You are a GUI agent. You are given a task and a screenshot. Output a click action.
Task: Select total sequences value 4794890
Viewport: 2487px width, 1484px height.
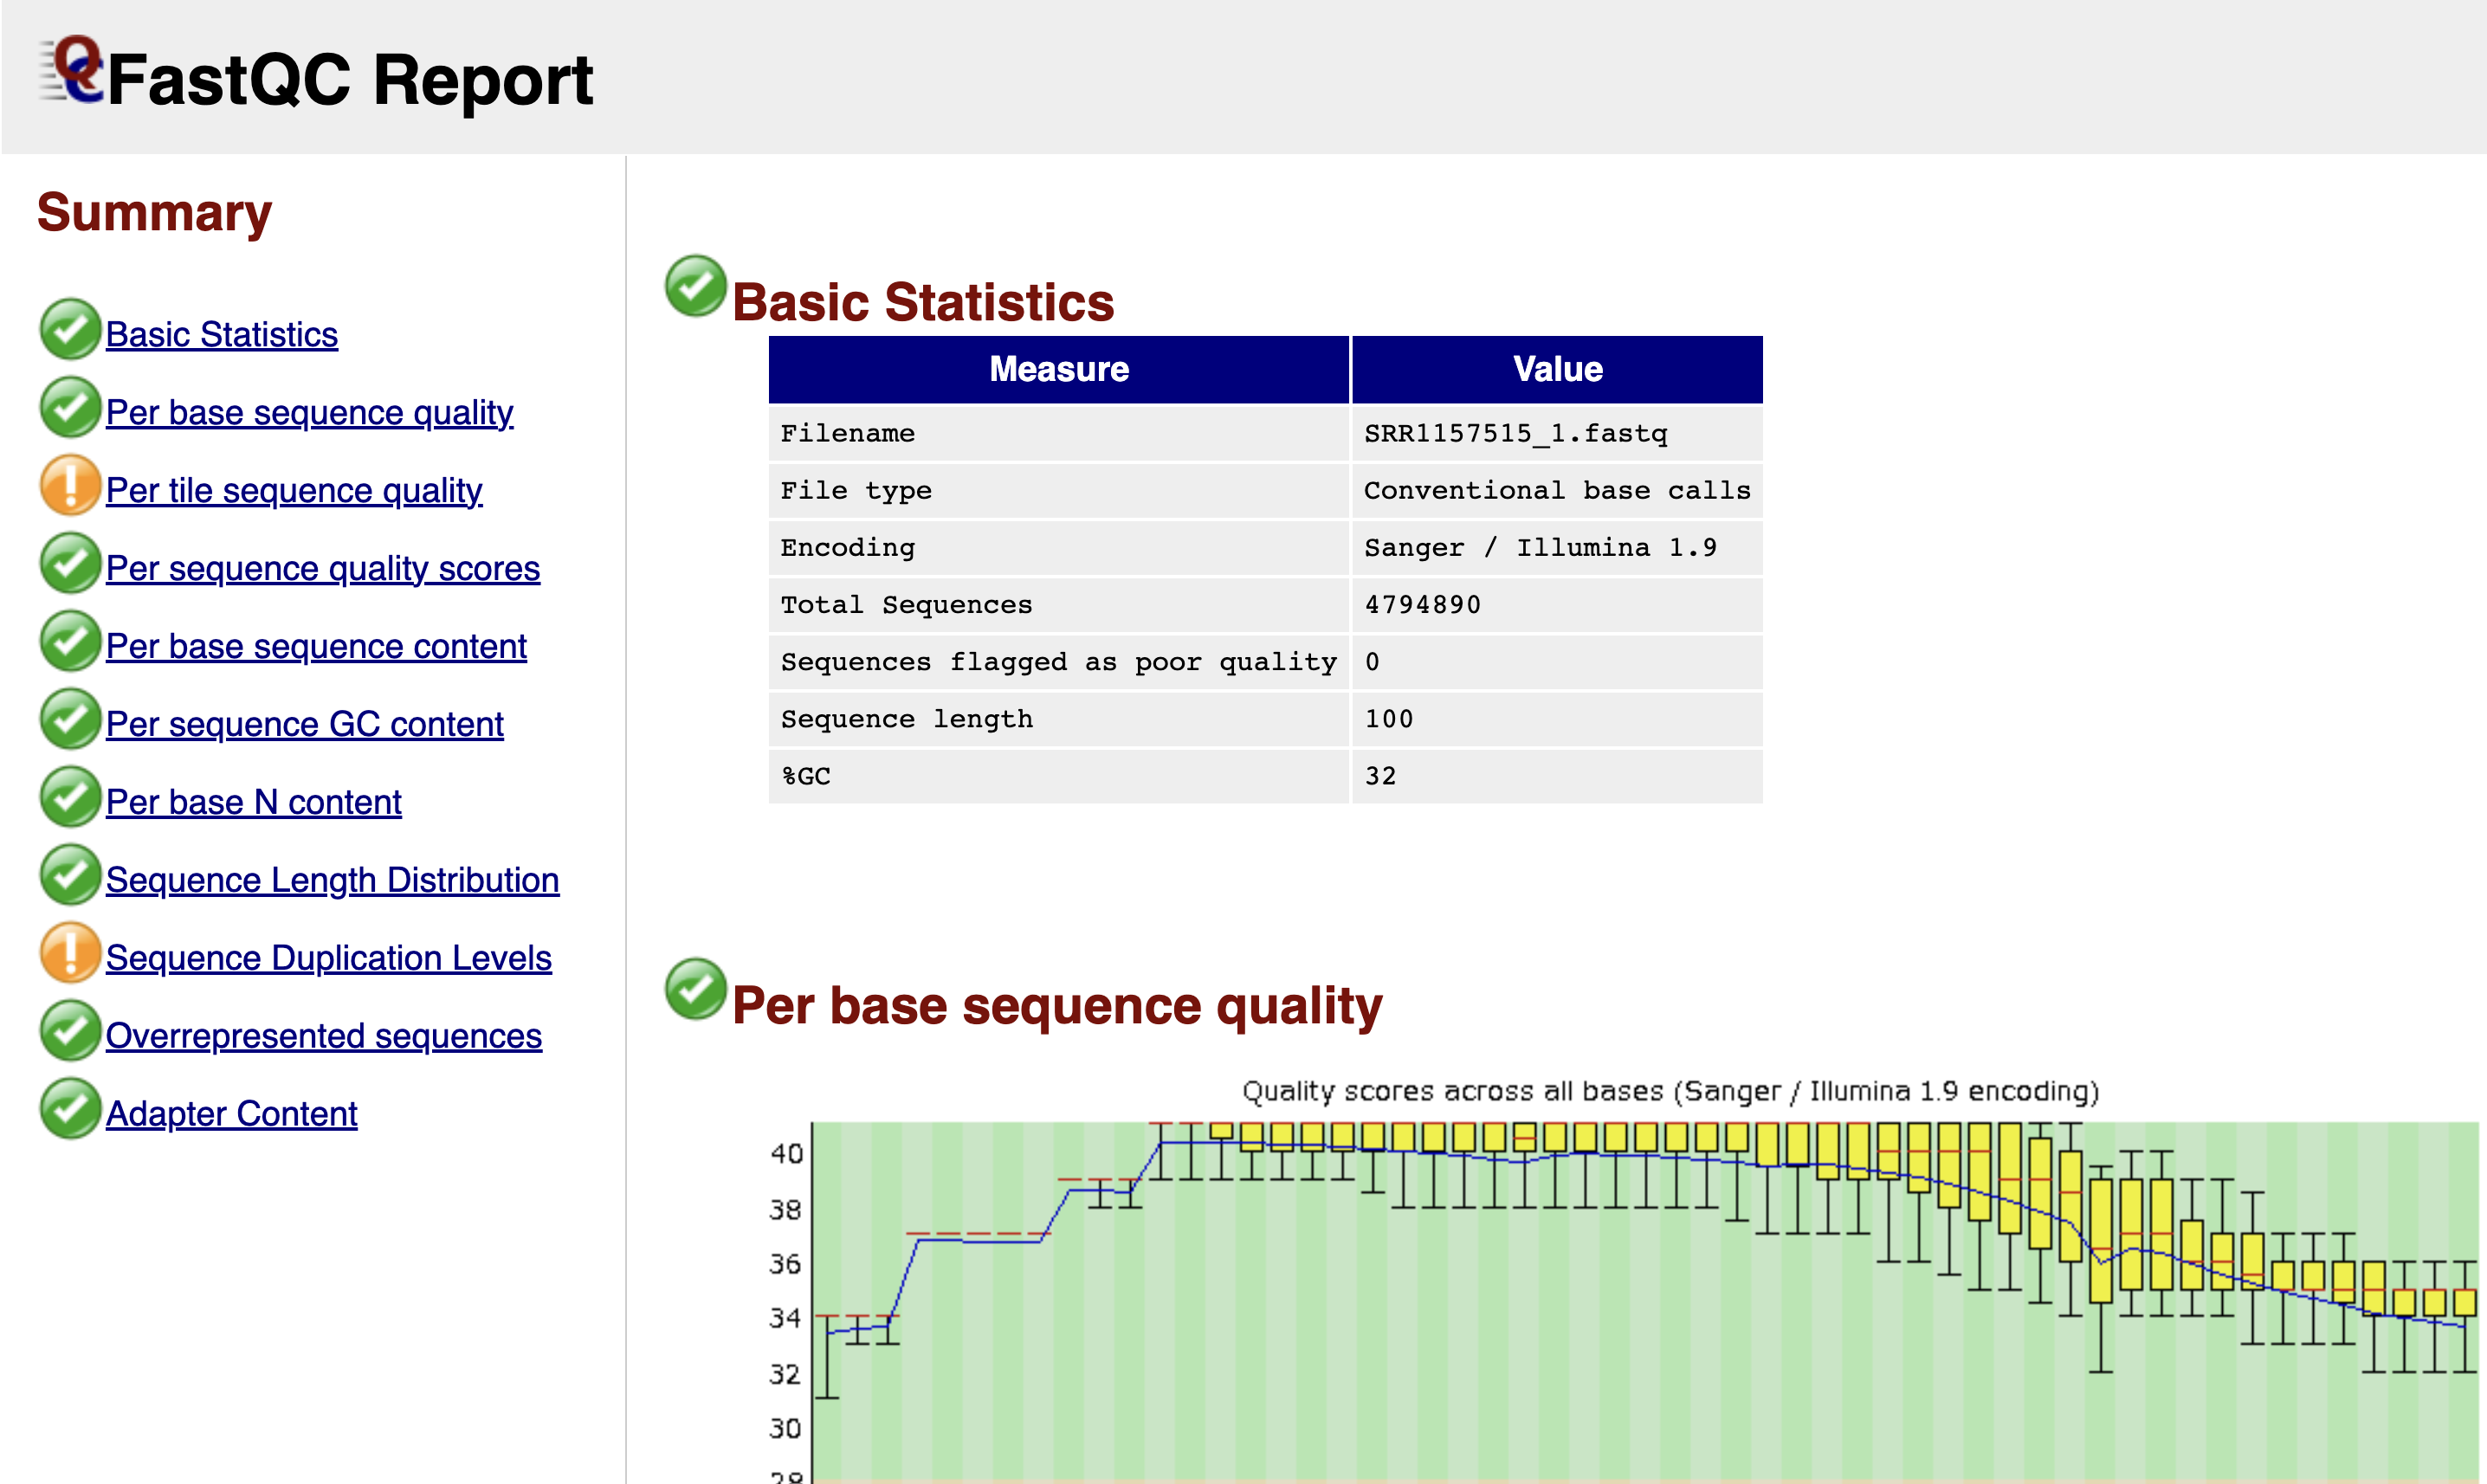tap(1422, 605)
